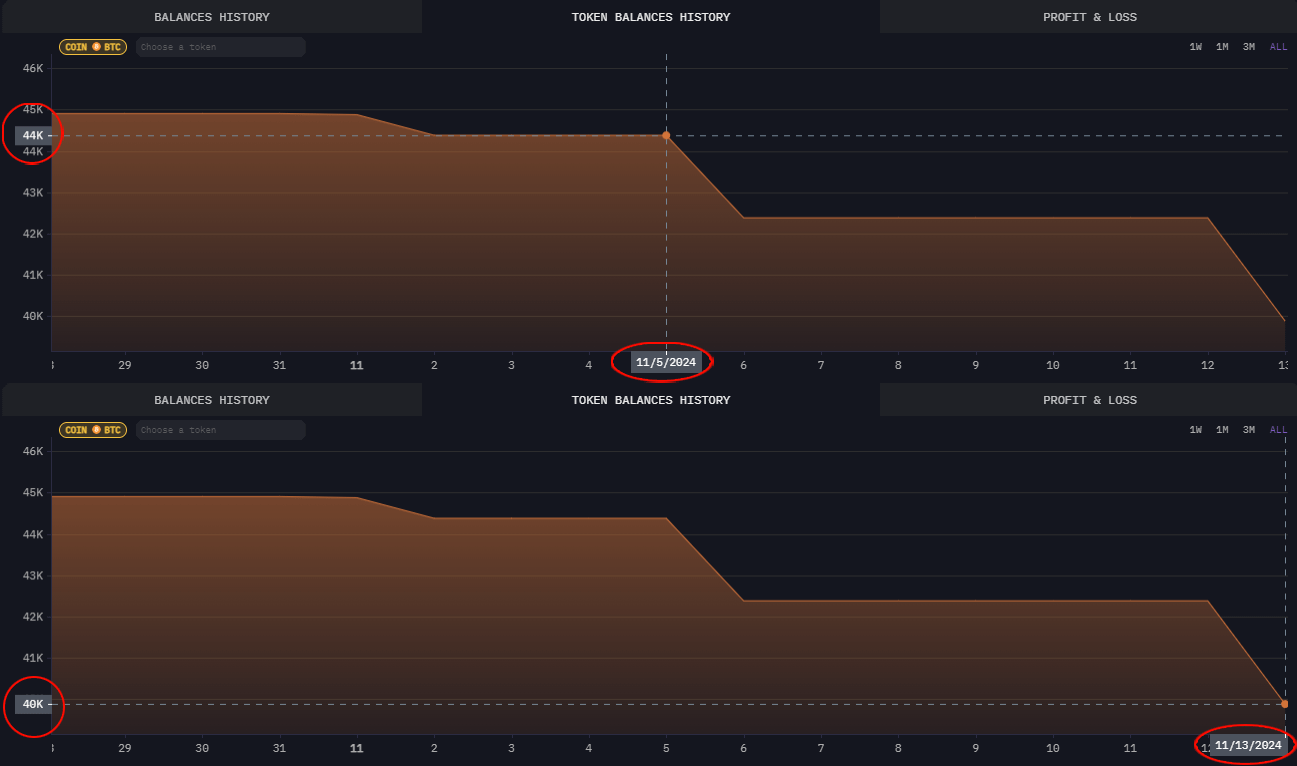Click the orange data point on 11/5 in upper chart
This screenshot has width=1297, height=766.
pos(666,135)
